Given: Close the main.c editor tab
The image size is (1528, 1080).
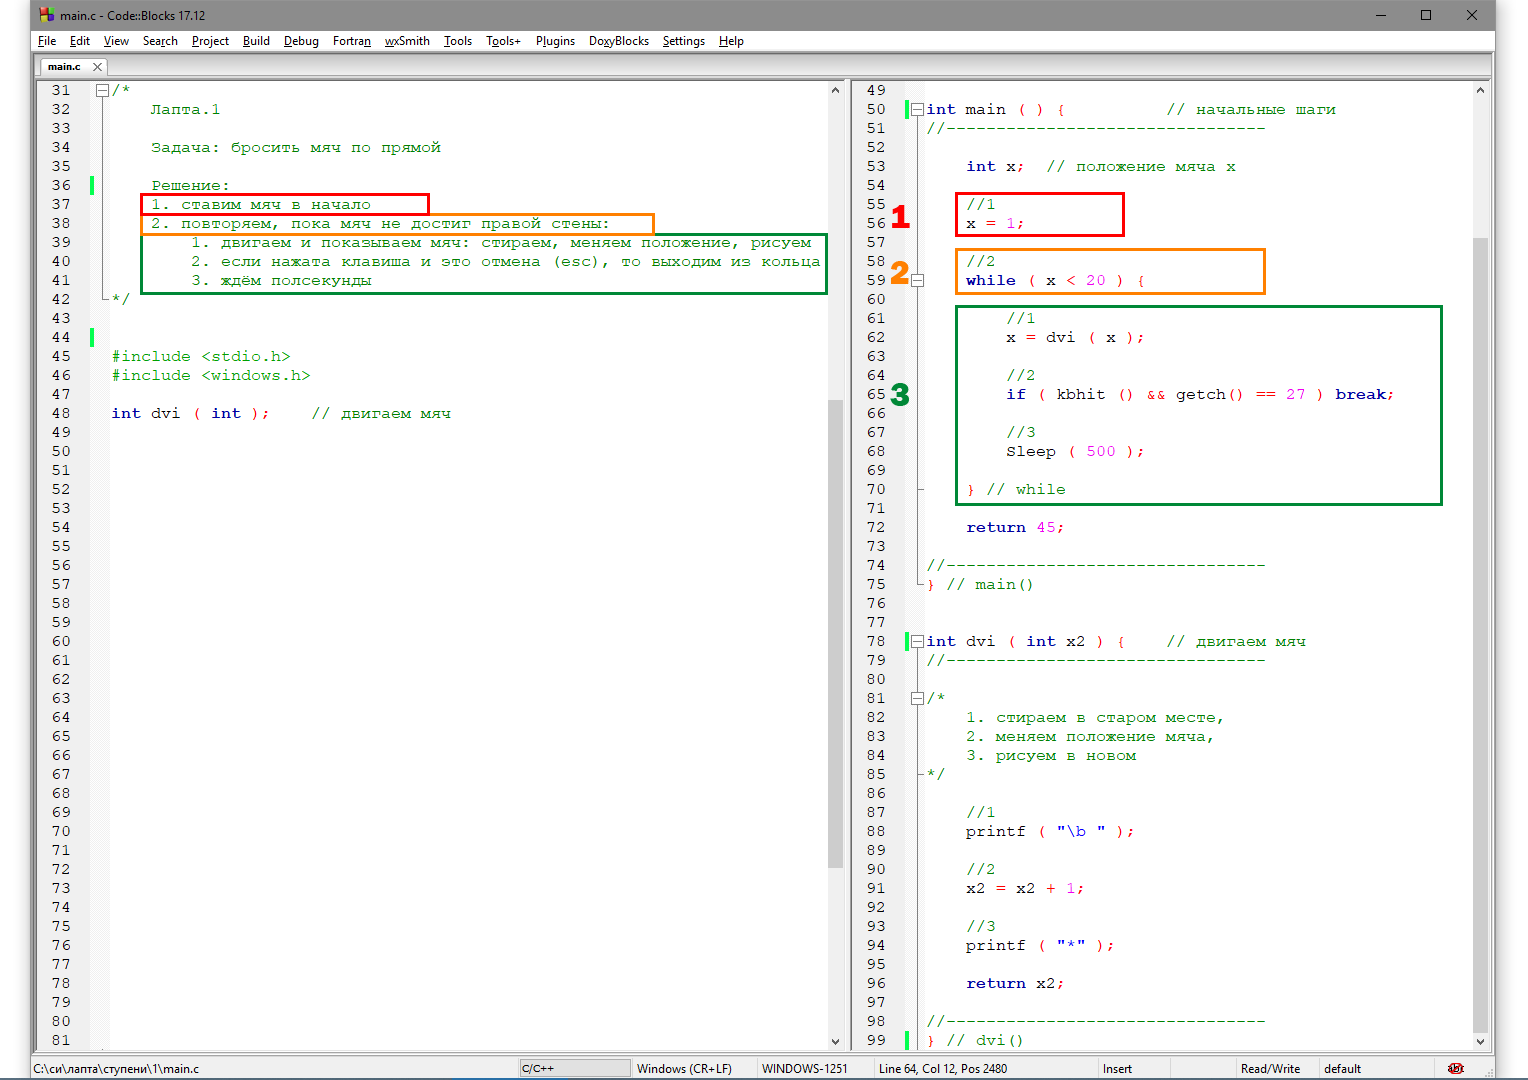Looking at the screenshot, I should click(x=97, y=67).
